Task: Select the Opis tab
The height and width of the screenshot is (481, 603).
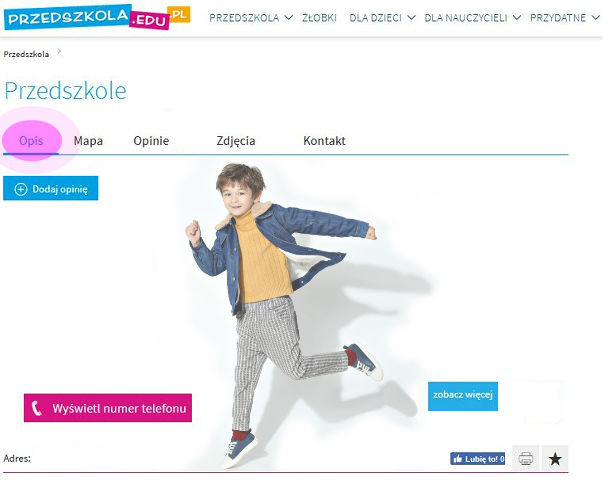Action: [31, 141]
